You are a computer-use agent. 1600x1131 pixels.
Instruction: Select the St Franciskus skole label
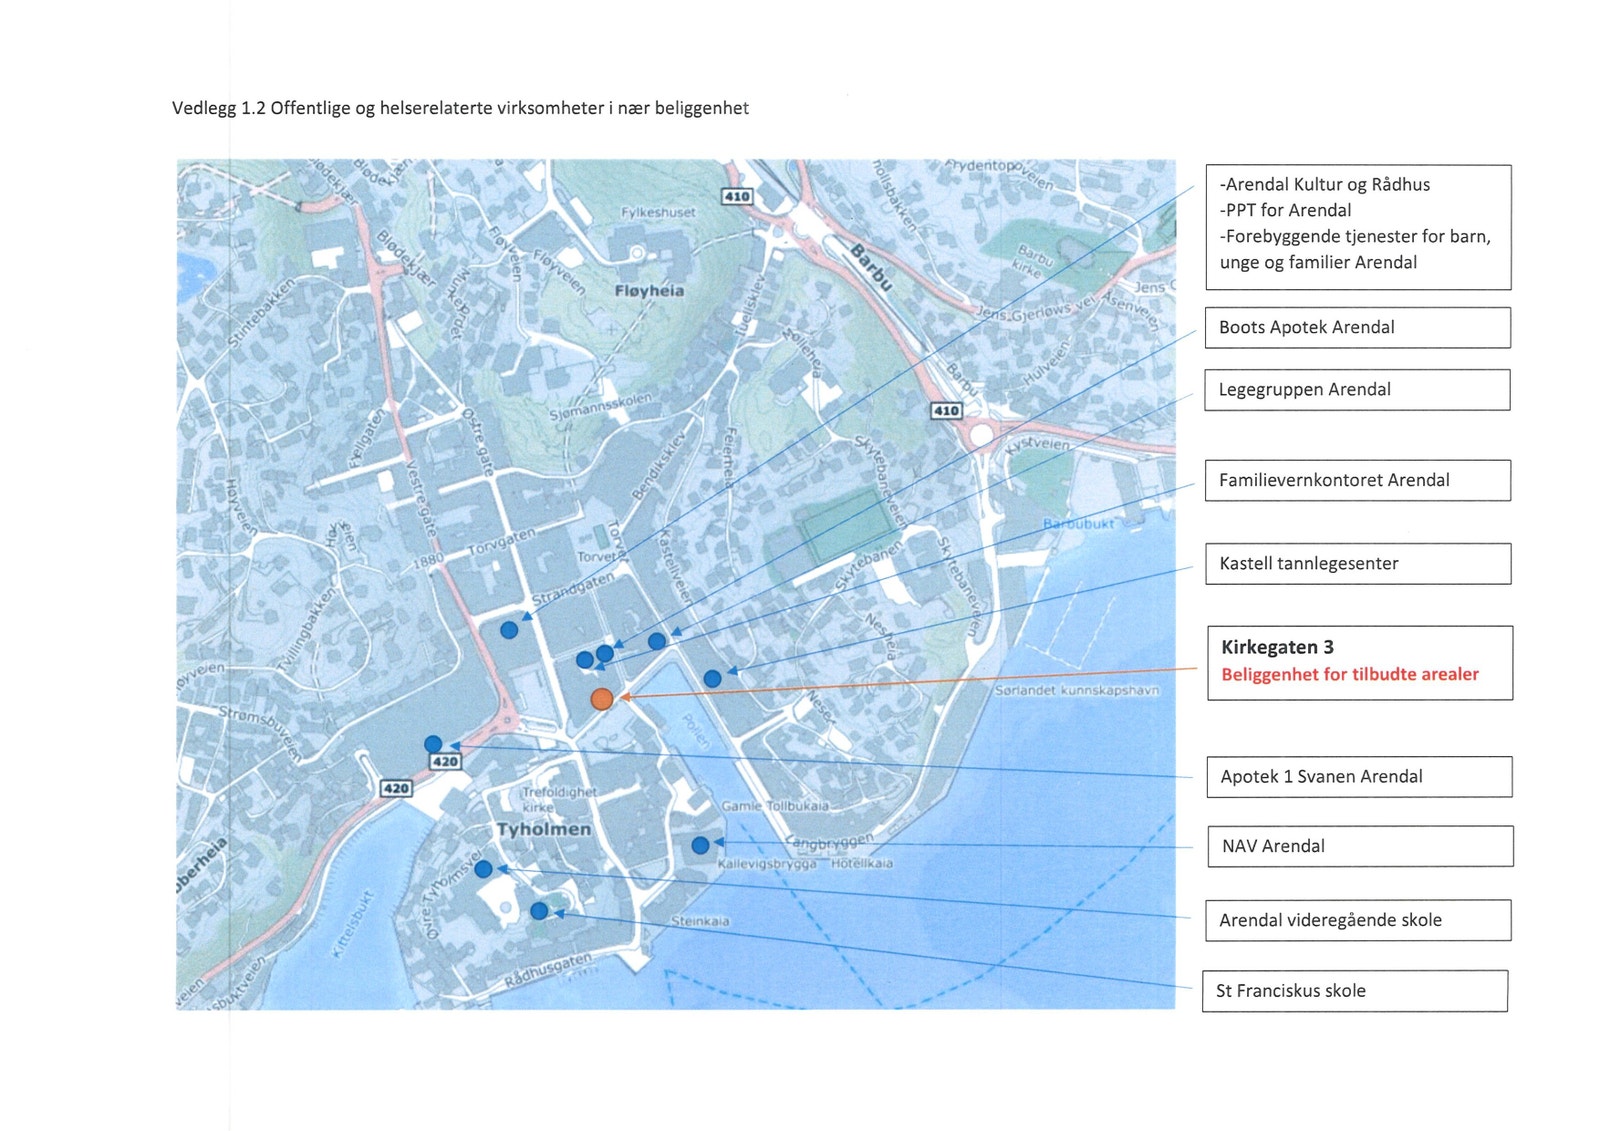tap(1355, 991)
